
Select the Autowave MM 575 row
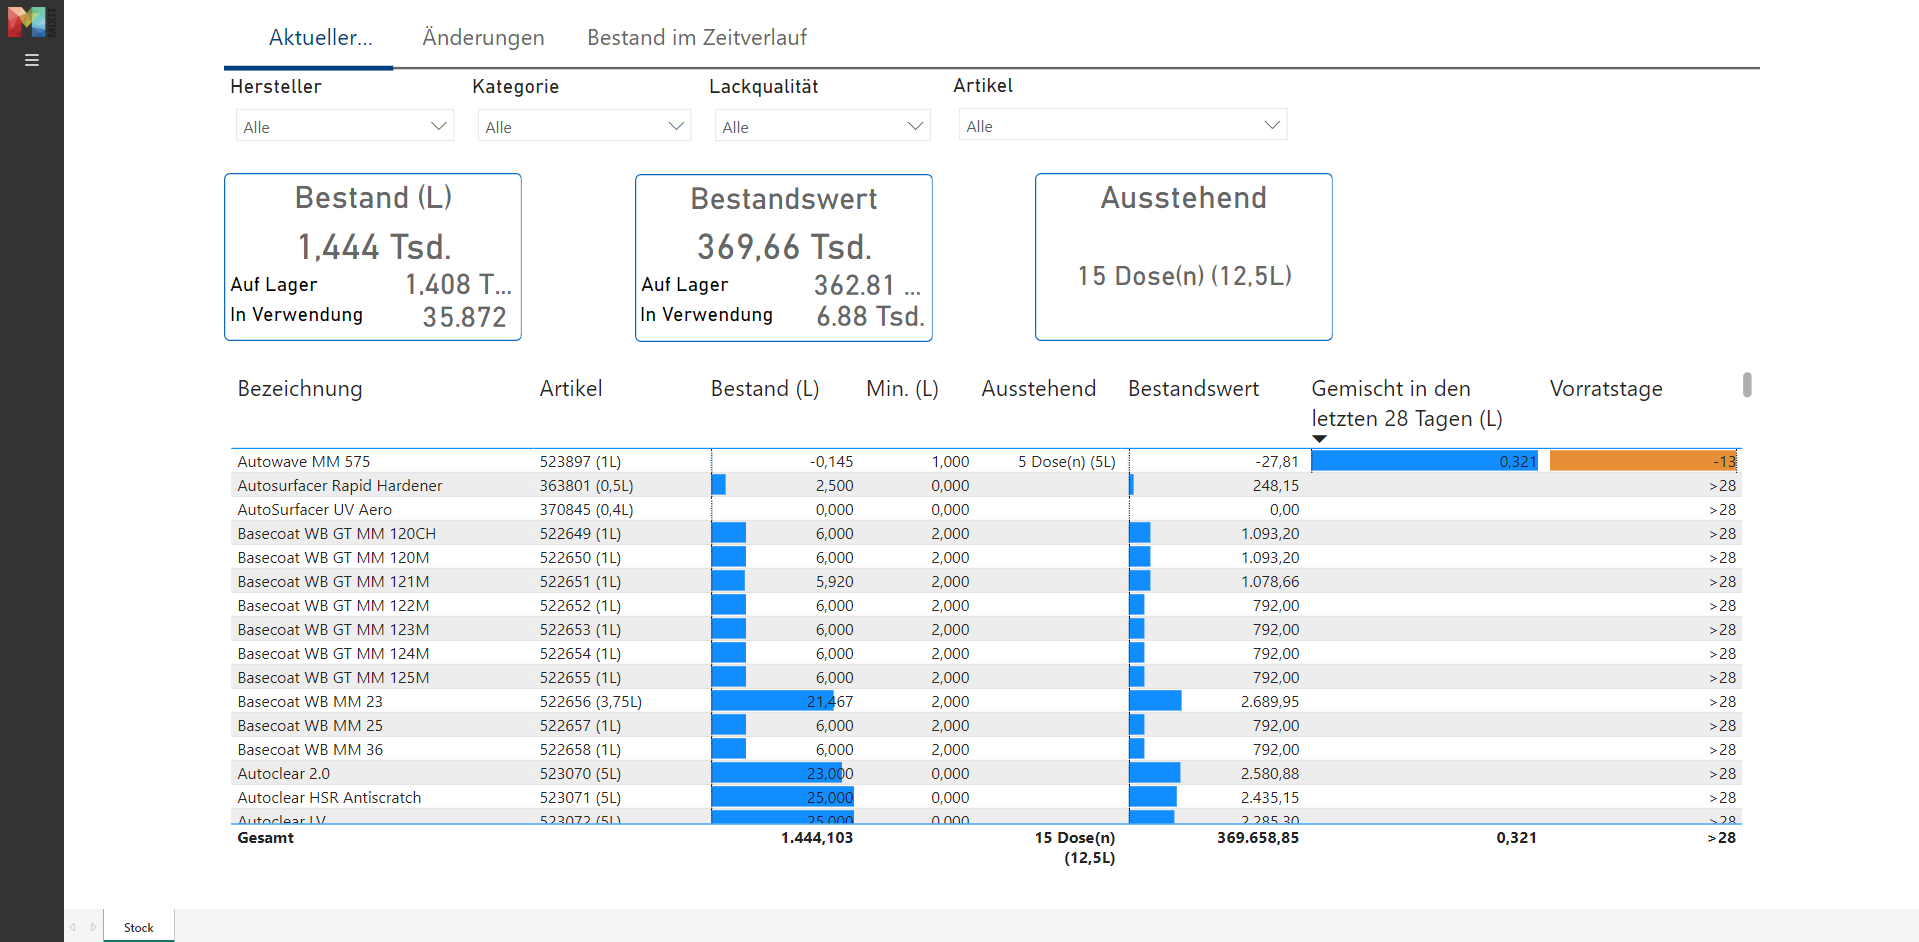pyautogui.click(x=986, y=461)
